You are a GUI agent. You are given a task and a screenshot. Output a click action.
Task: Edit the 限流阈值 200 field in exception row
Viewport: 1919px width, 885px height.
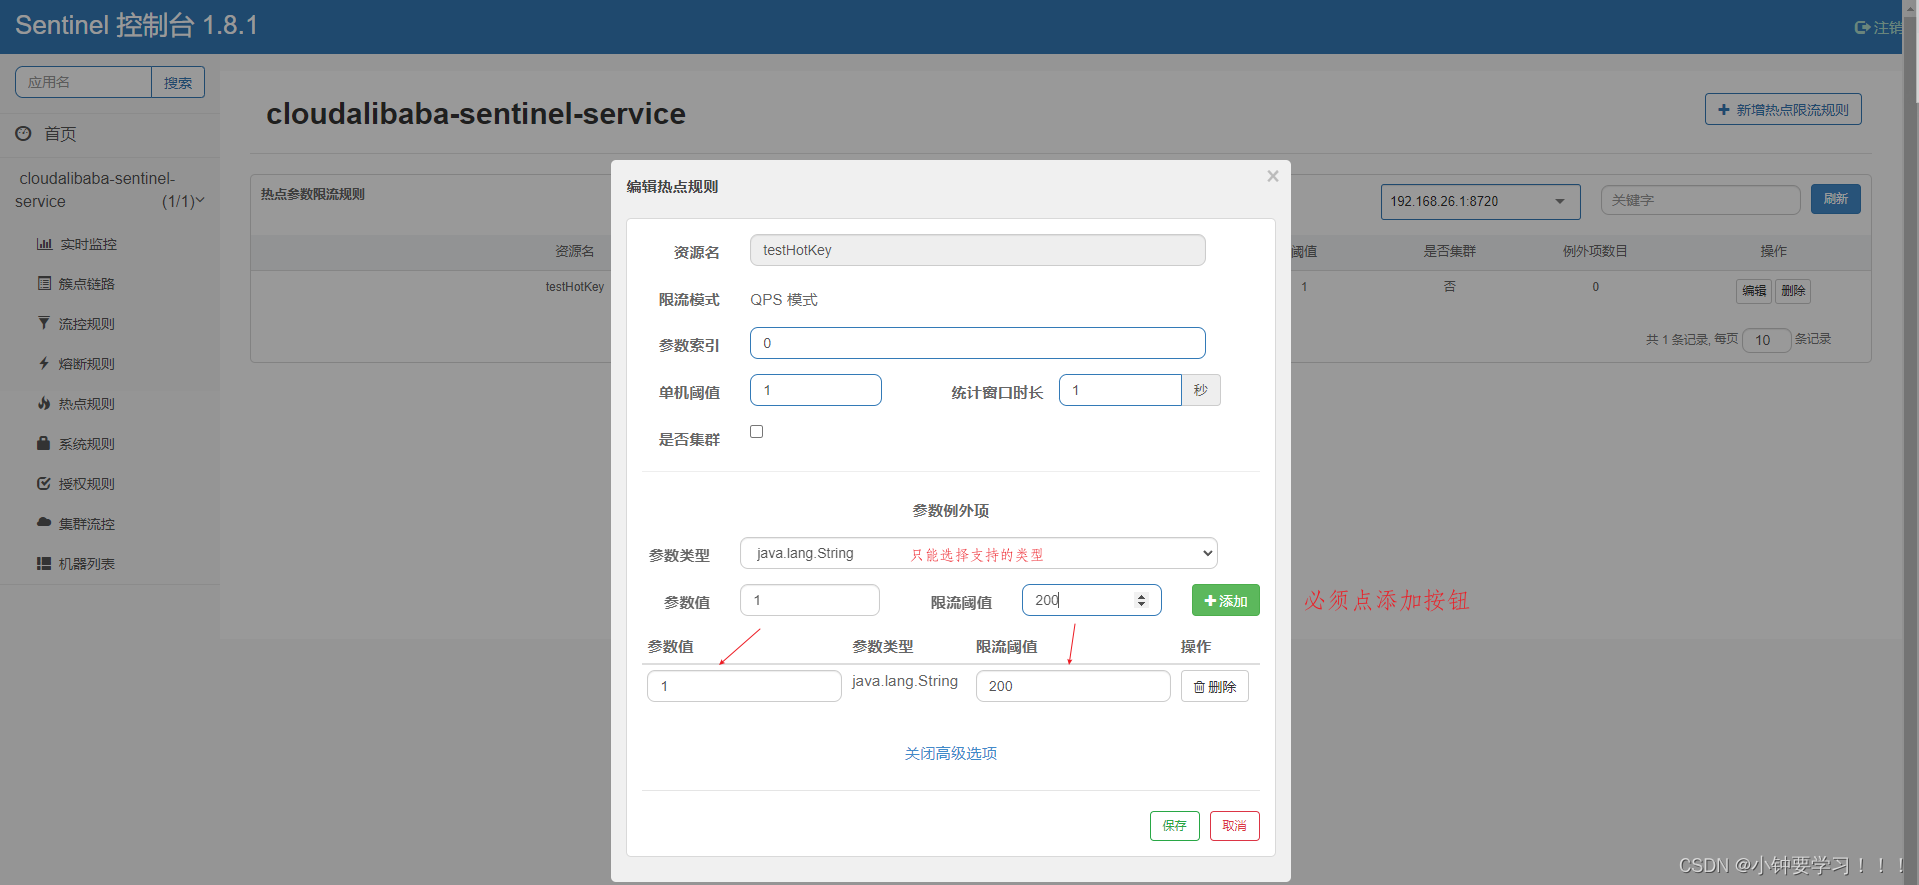1073,686
